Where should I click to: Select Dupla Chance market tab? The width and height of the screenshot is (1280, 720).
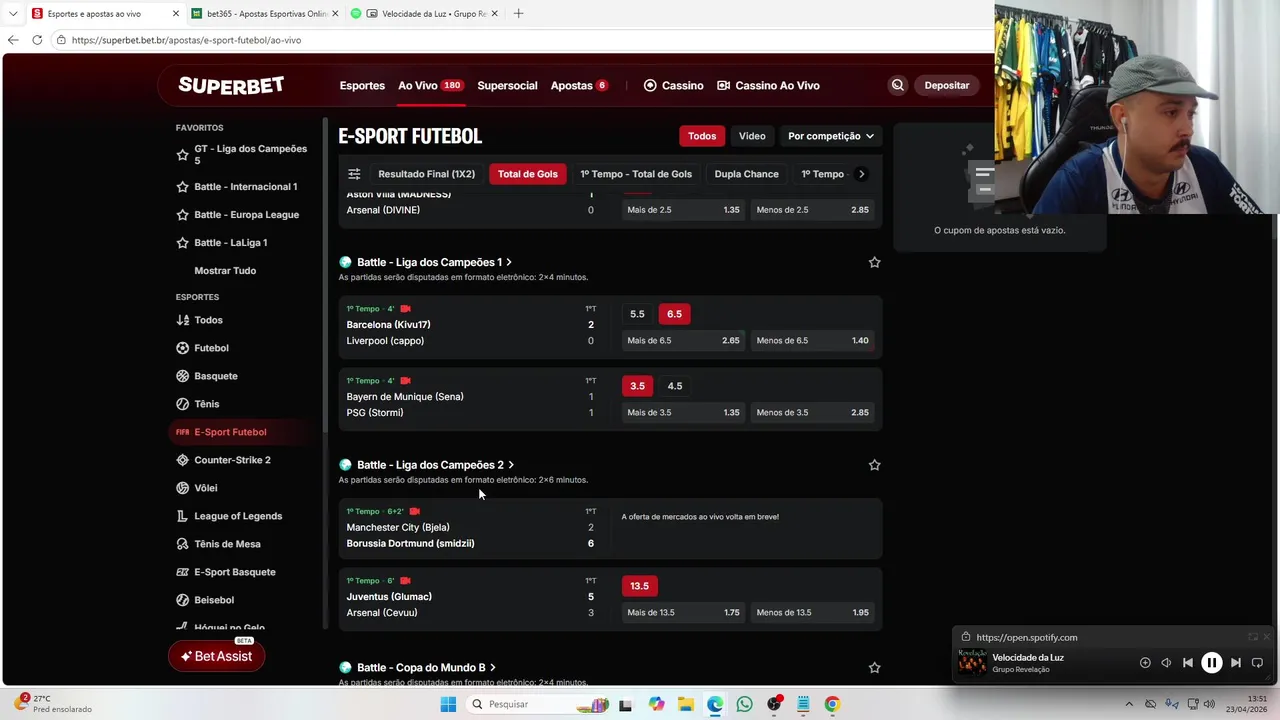coord(746,174)
